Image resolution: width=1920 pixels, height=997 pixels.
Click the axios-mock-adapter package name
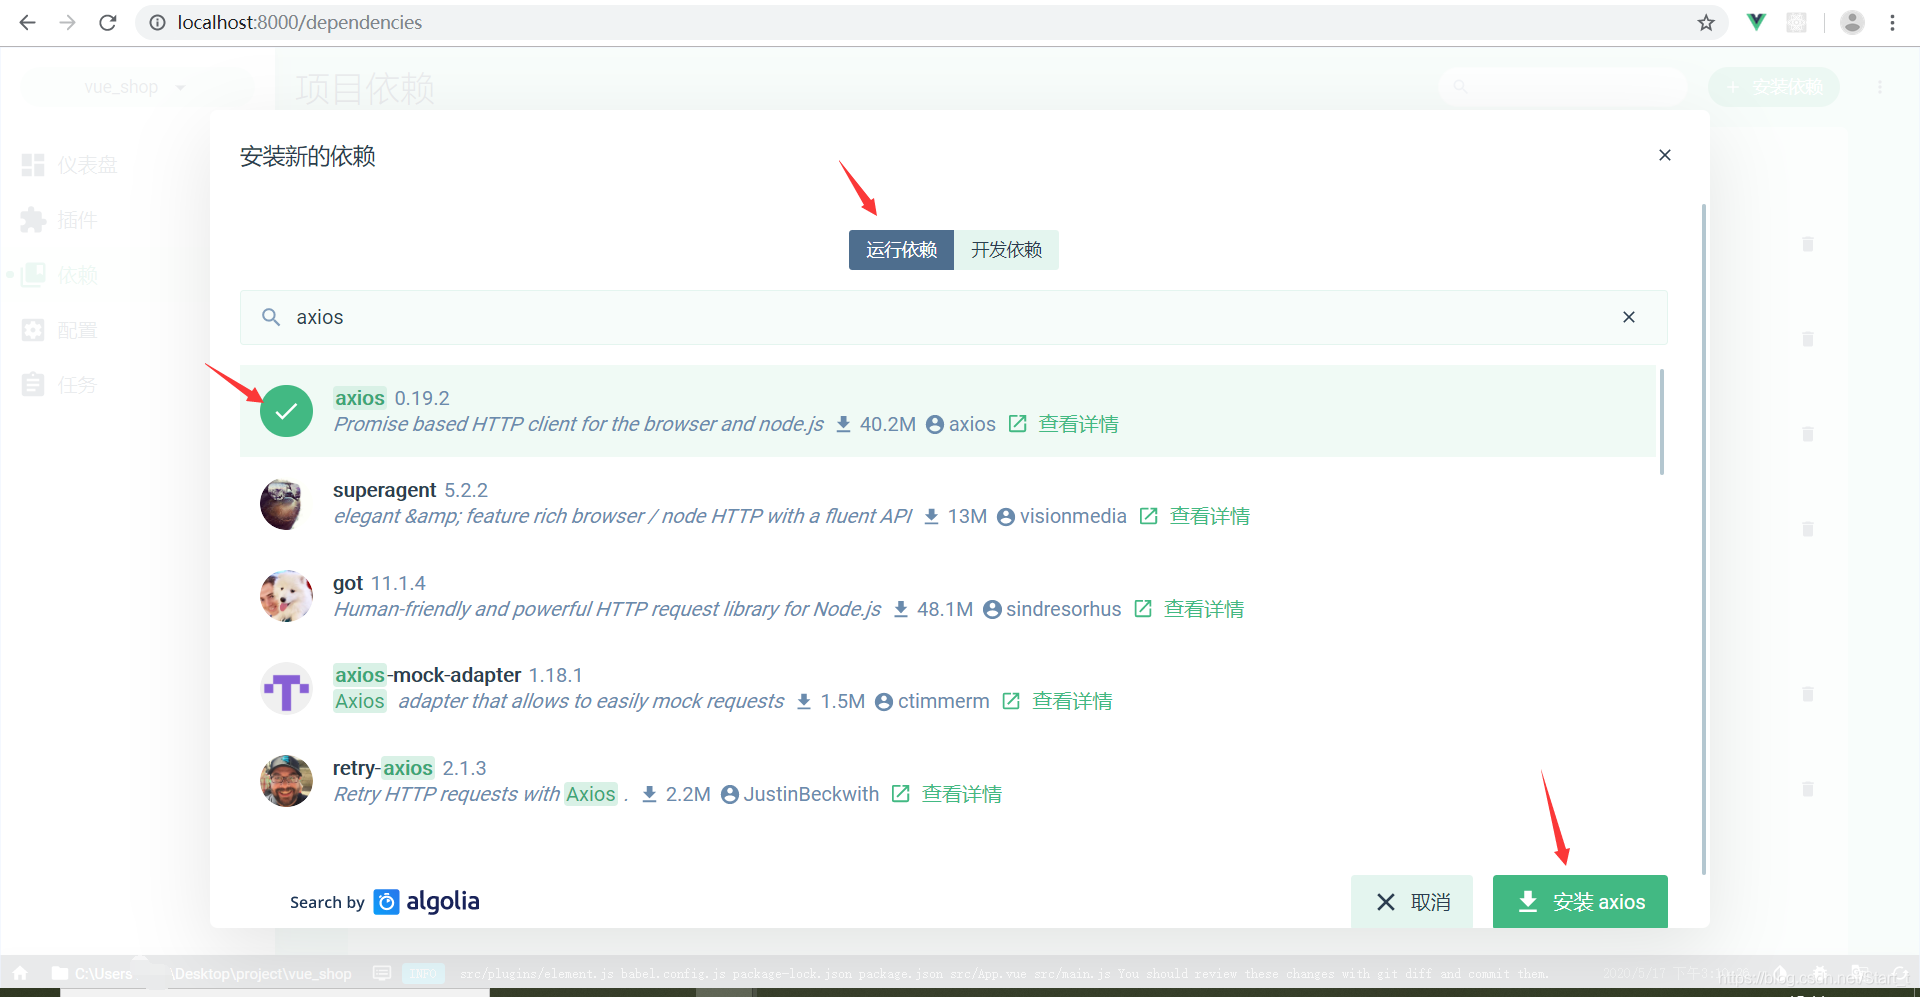(427, 675)
